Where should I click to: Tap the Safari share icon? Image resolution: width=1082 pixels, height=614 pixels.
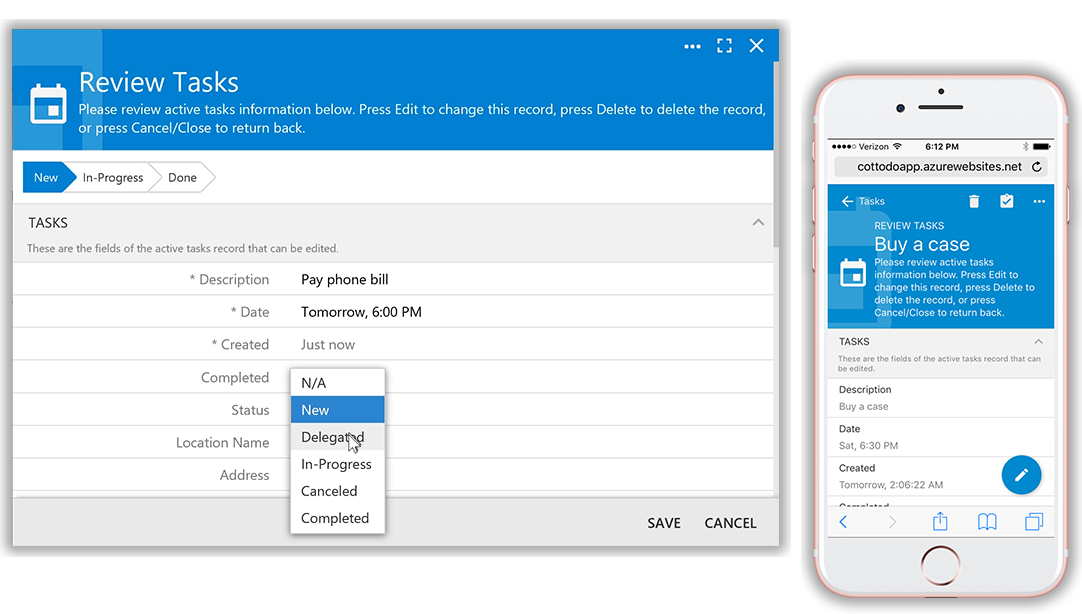940,522
